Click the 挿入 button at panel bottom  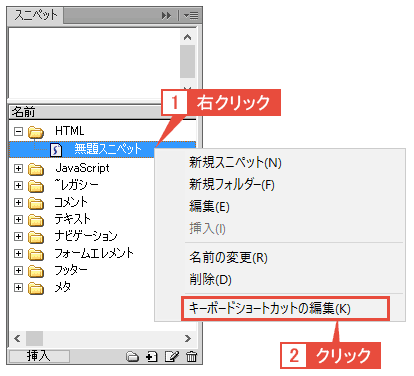click(39, 356)
